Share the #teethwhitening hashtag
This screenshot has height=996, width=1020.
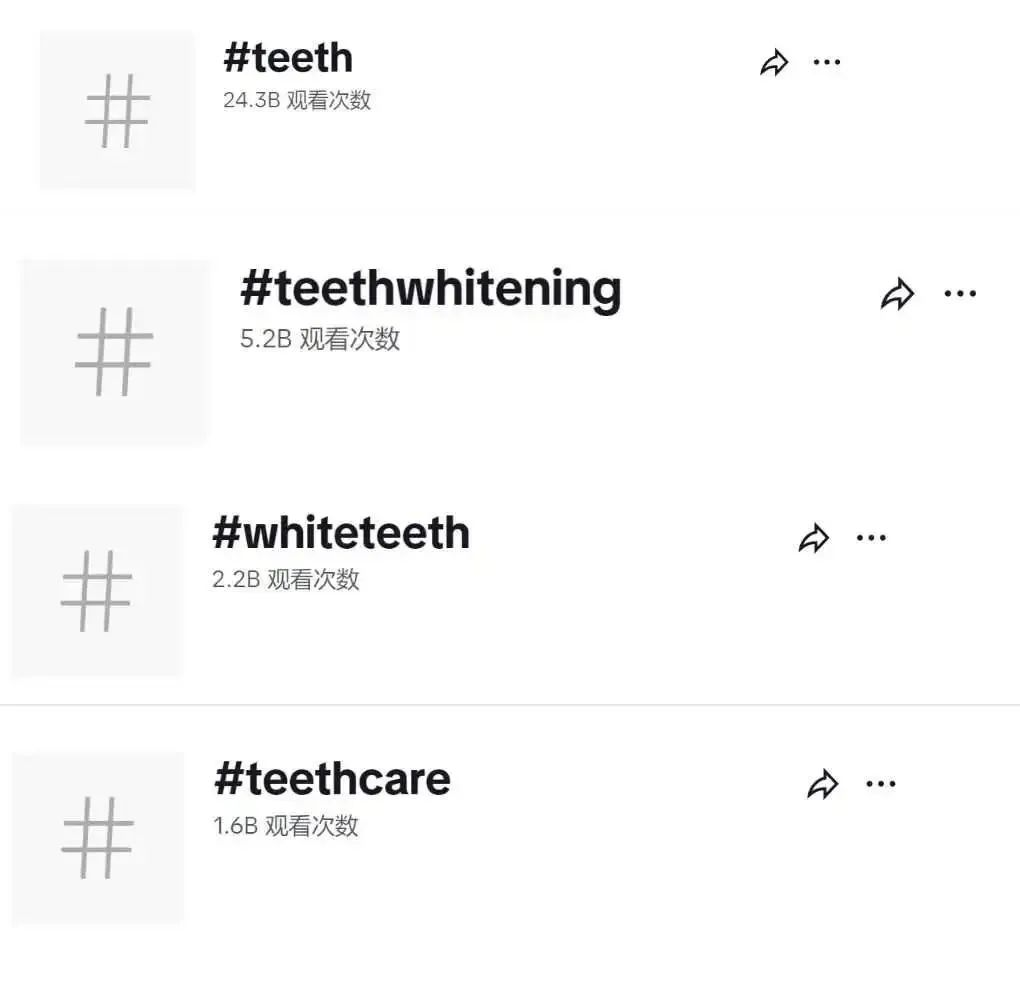tap(897, 295)
